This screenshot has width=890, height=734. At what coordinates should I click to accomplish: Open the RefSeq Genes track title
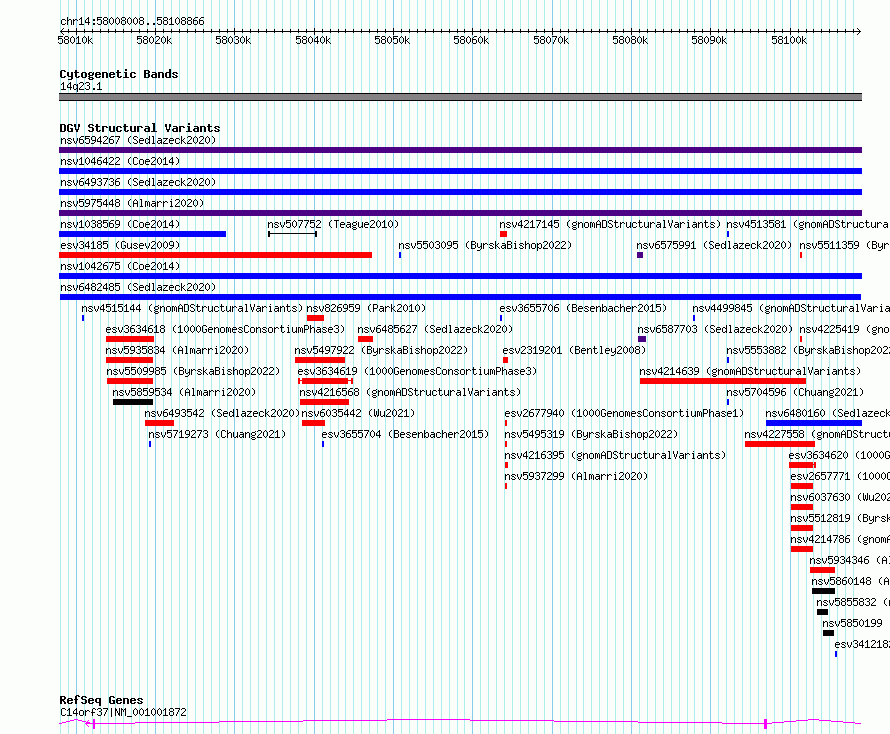pyautogui.click(x=101, y=700)
